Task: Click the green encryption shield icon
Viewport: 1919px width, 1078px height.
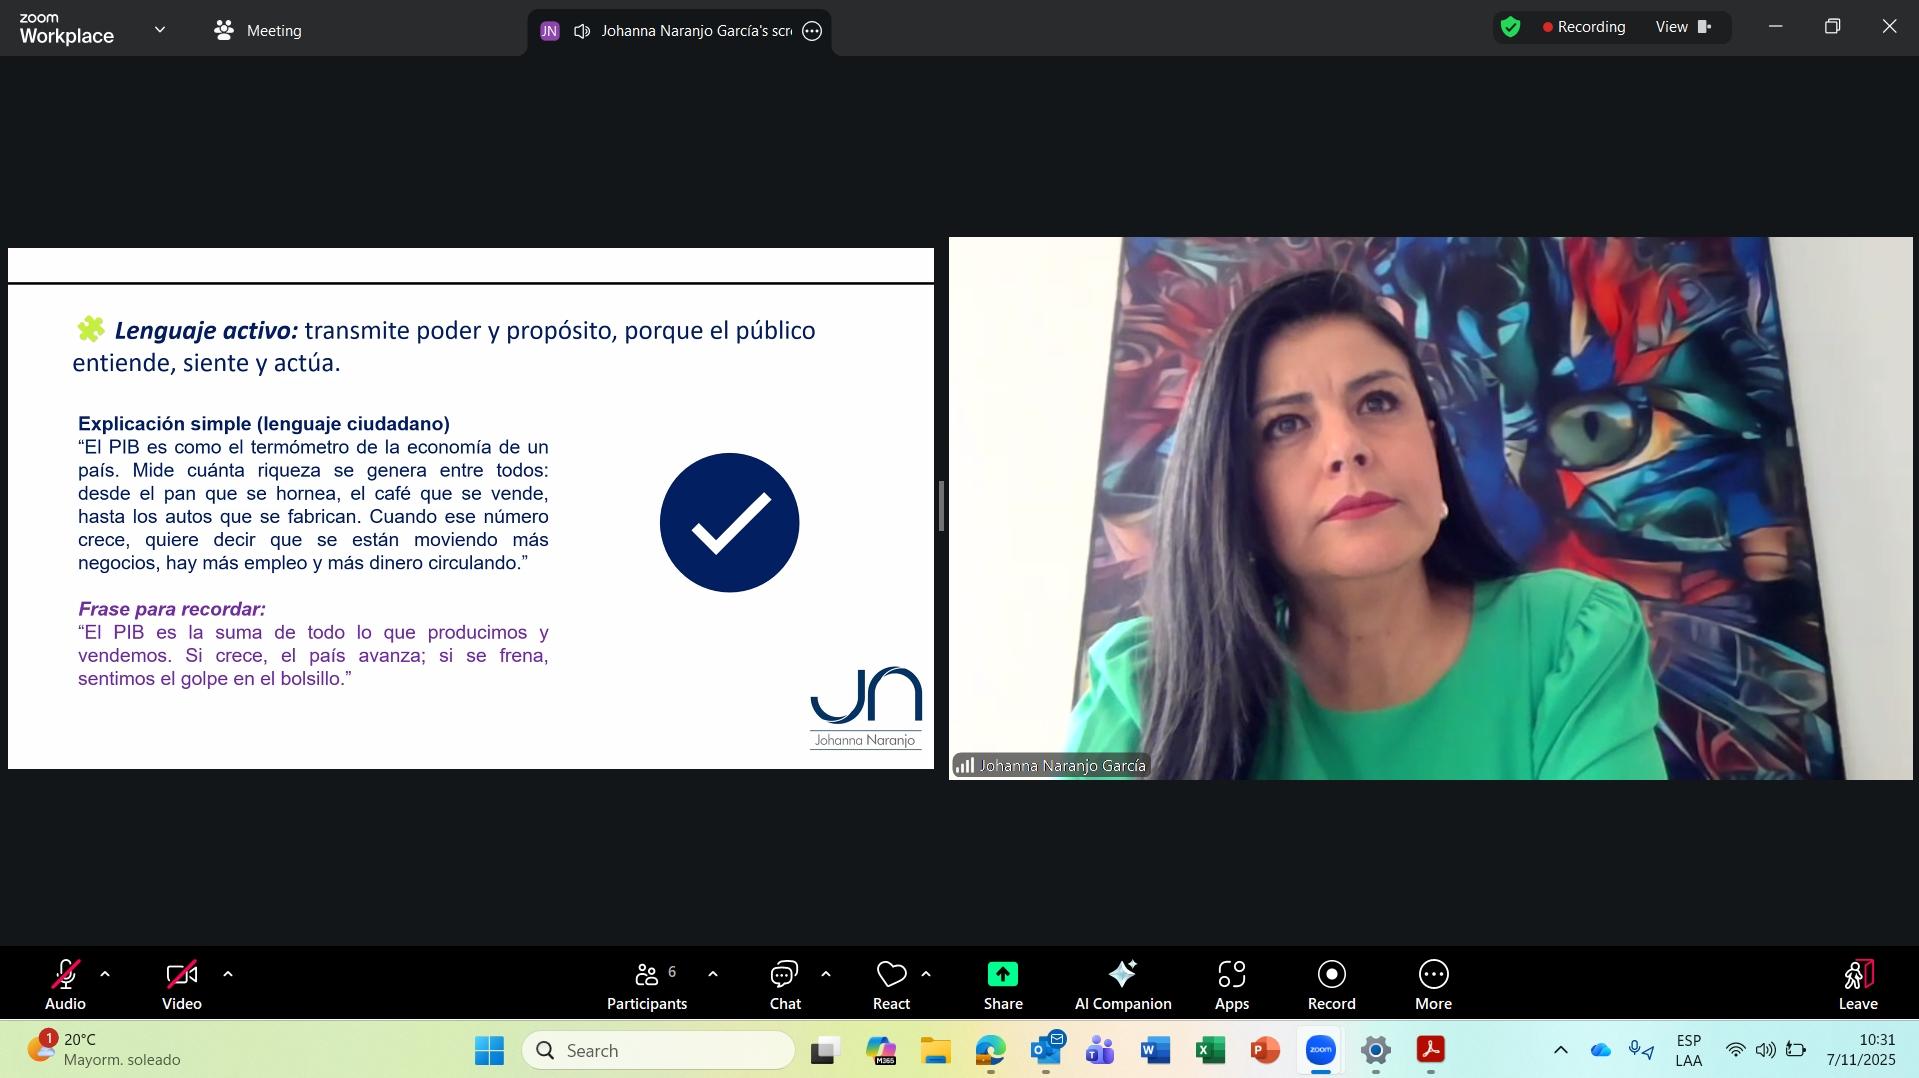Action: 1510,28
